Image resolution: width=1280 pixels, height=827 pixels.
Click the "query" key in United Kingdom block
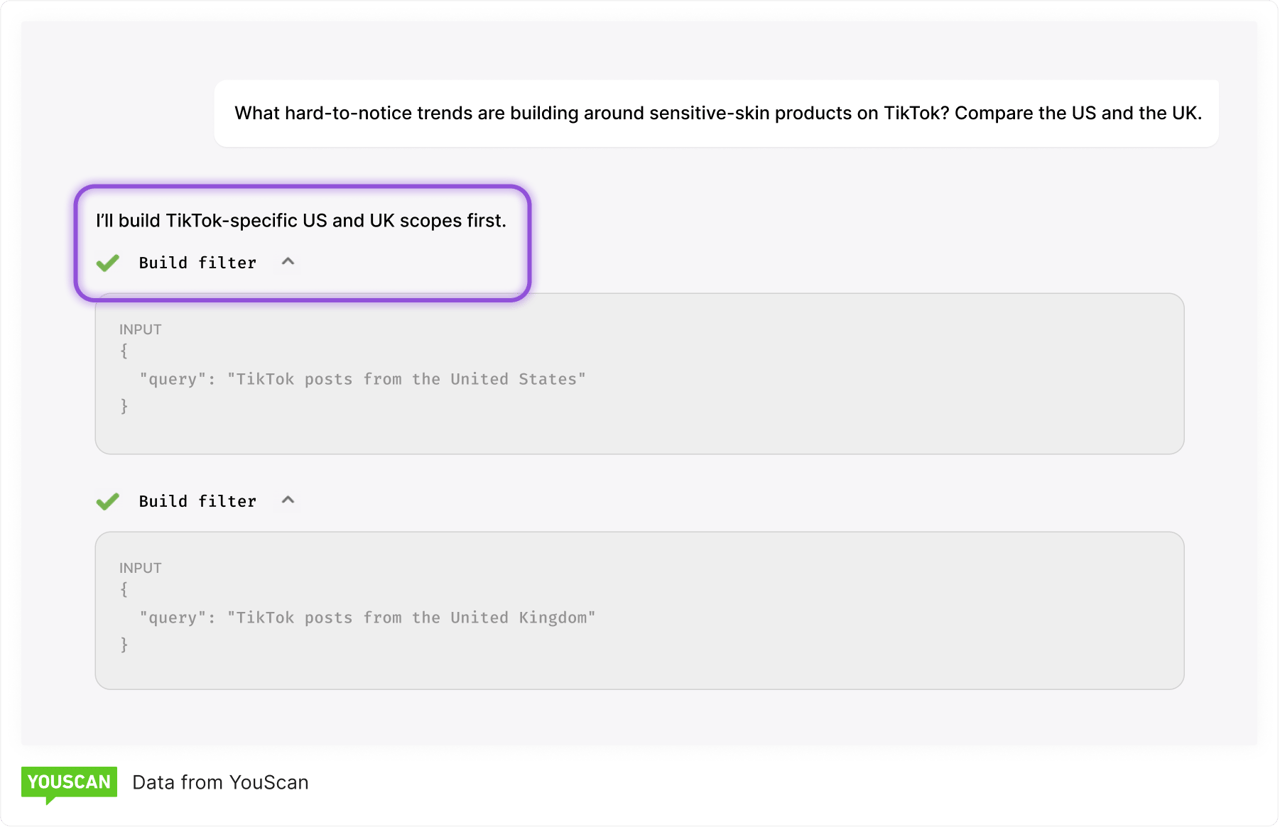[x=173, y=618]
